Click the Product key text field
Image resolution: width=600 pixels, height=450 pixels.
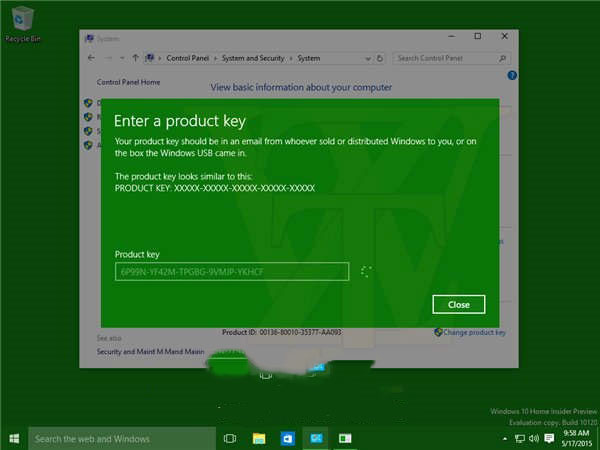[232, 271]
